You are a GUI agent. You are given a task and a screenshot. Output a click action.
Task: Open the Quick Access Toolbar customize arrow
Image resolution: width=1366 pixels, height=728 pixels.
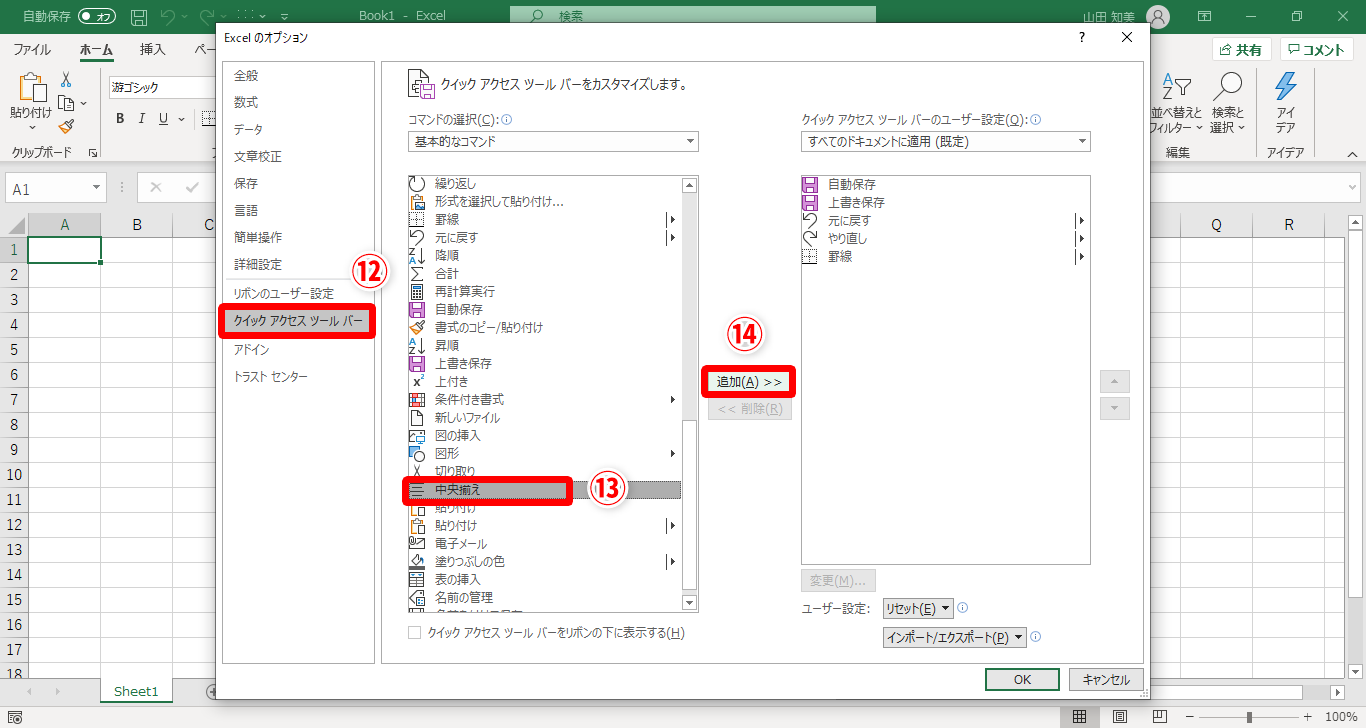(x=285, y=18)
